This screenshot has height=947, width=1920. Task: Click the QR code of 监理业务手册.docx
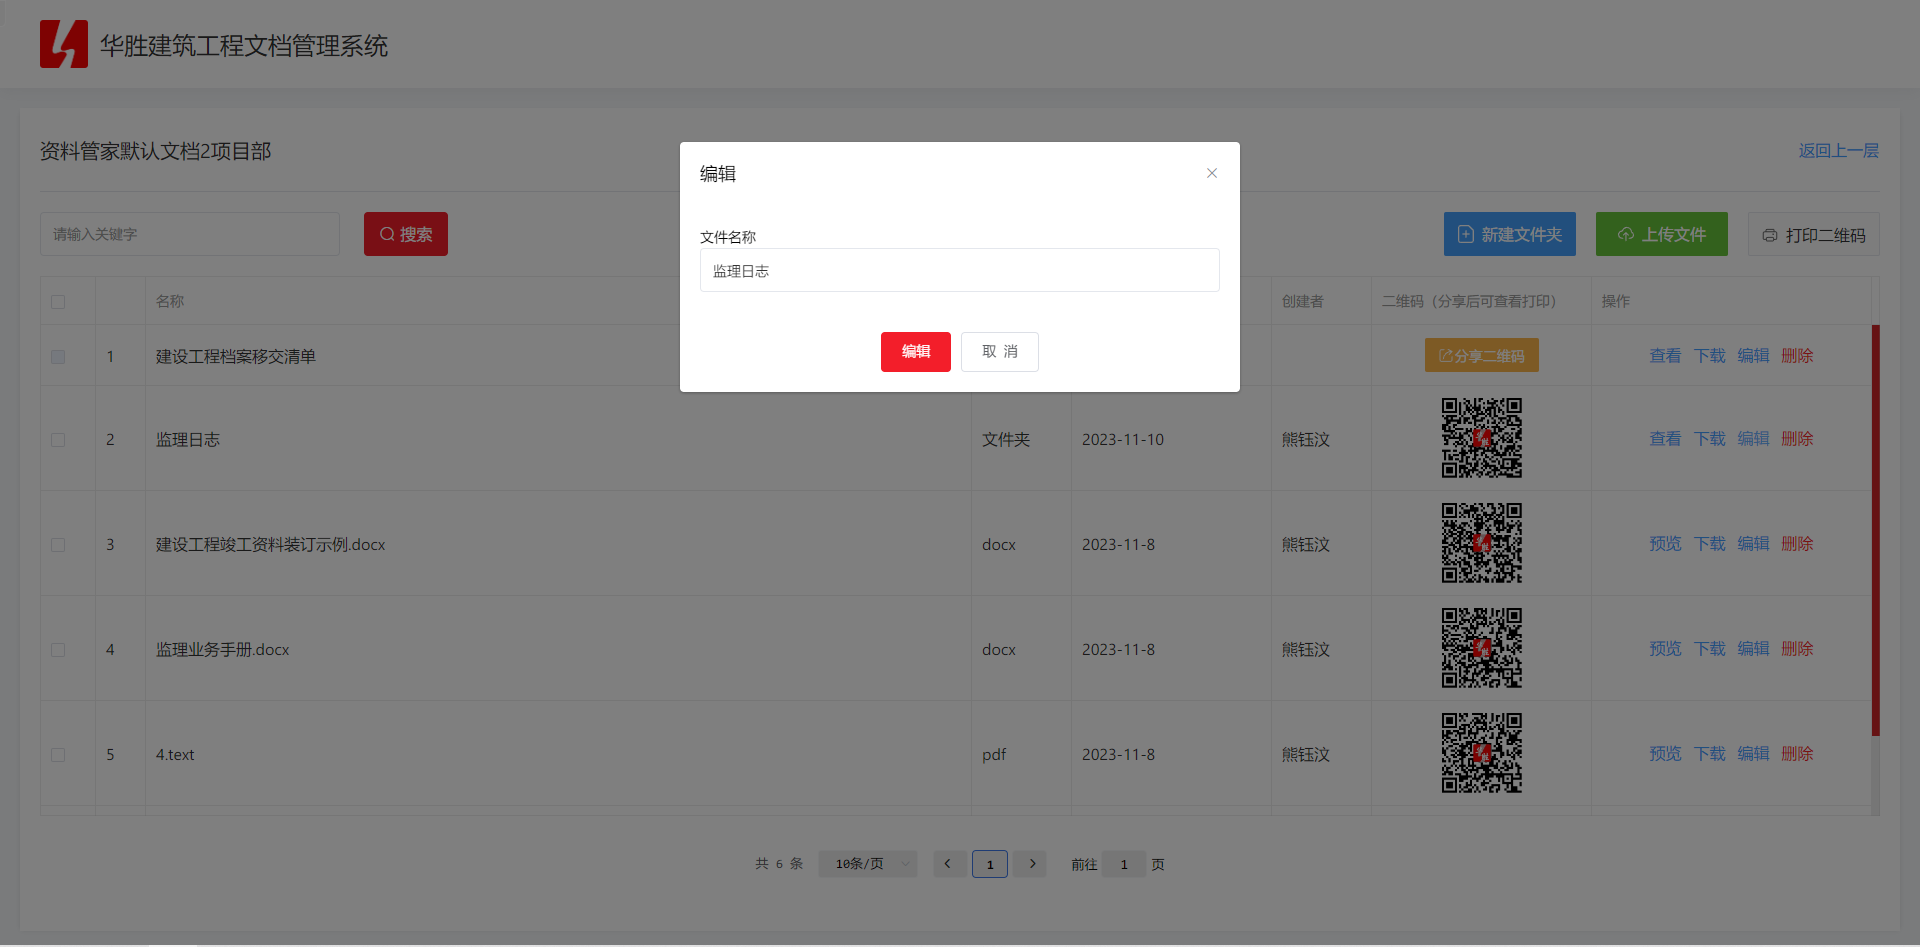tap(1482, 648)
